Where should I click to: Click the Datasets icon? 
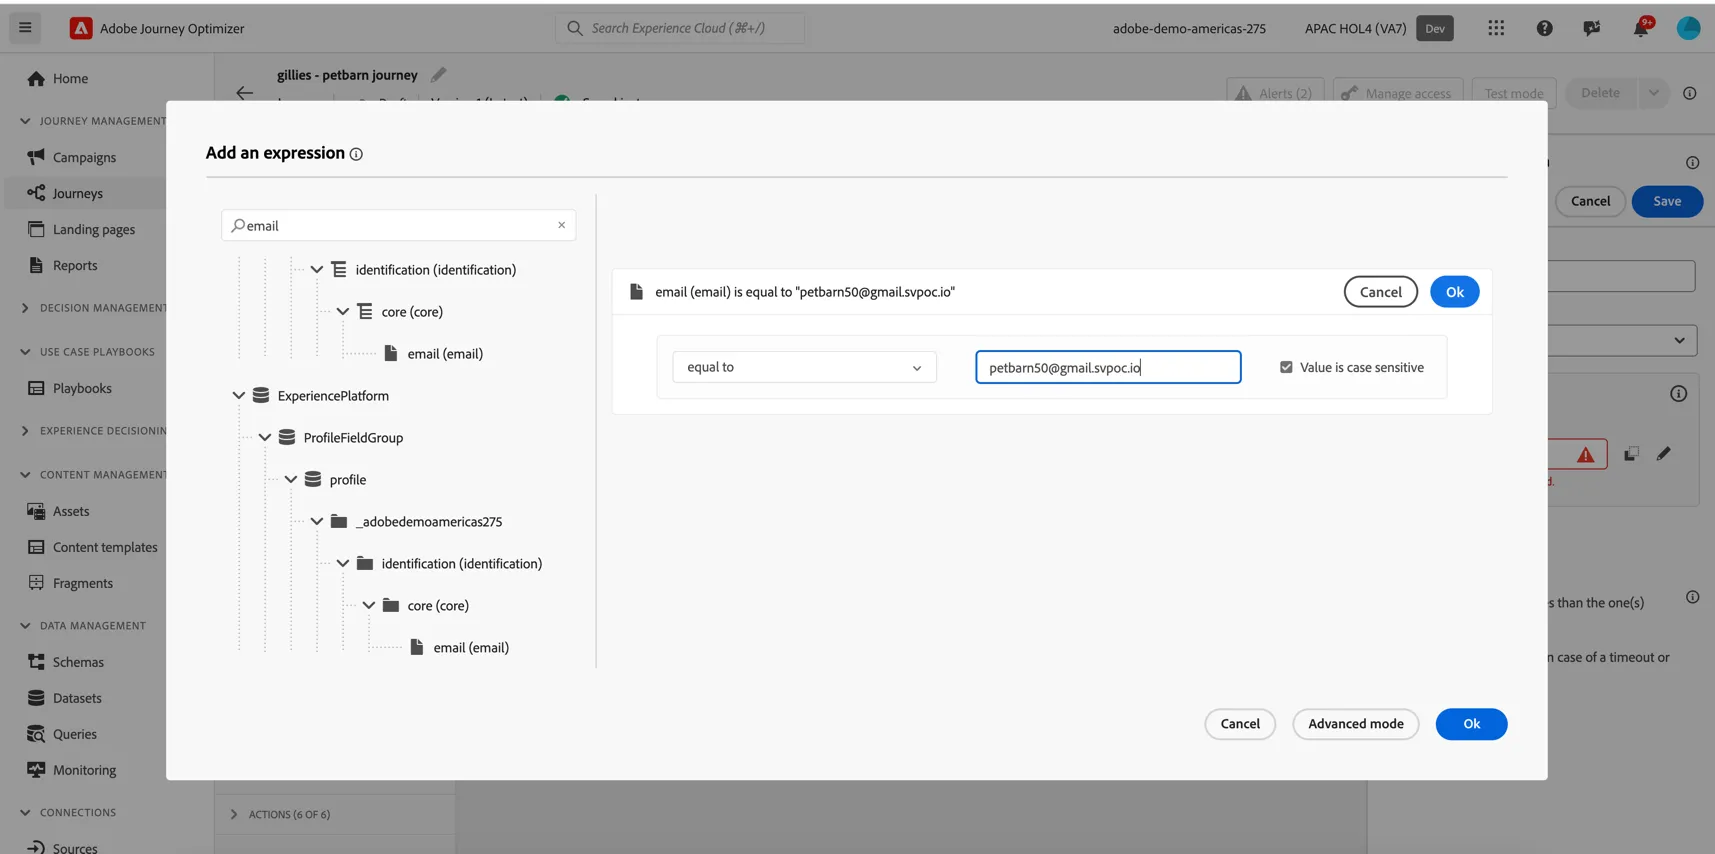tap(36, 698)
